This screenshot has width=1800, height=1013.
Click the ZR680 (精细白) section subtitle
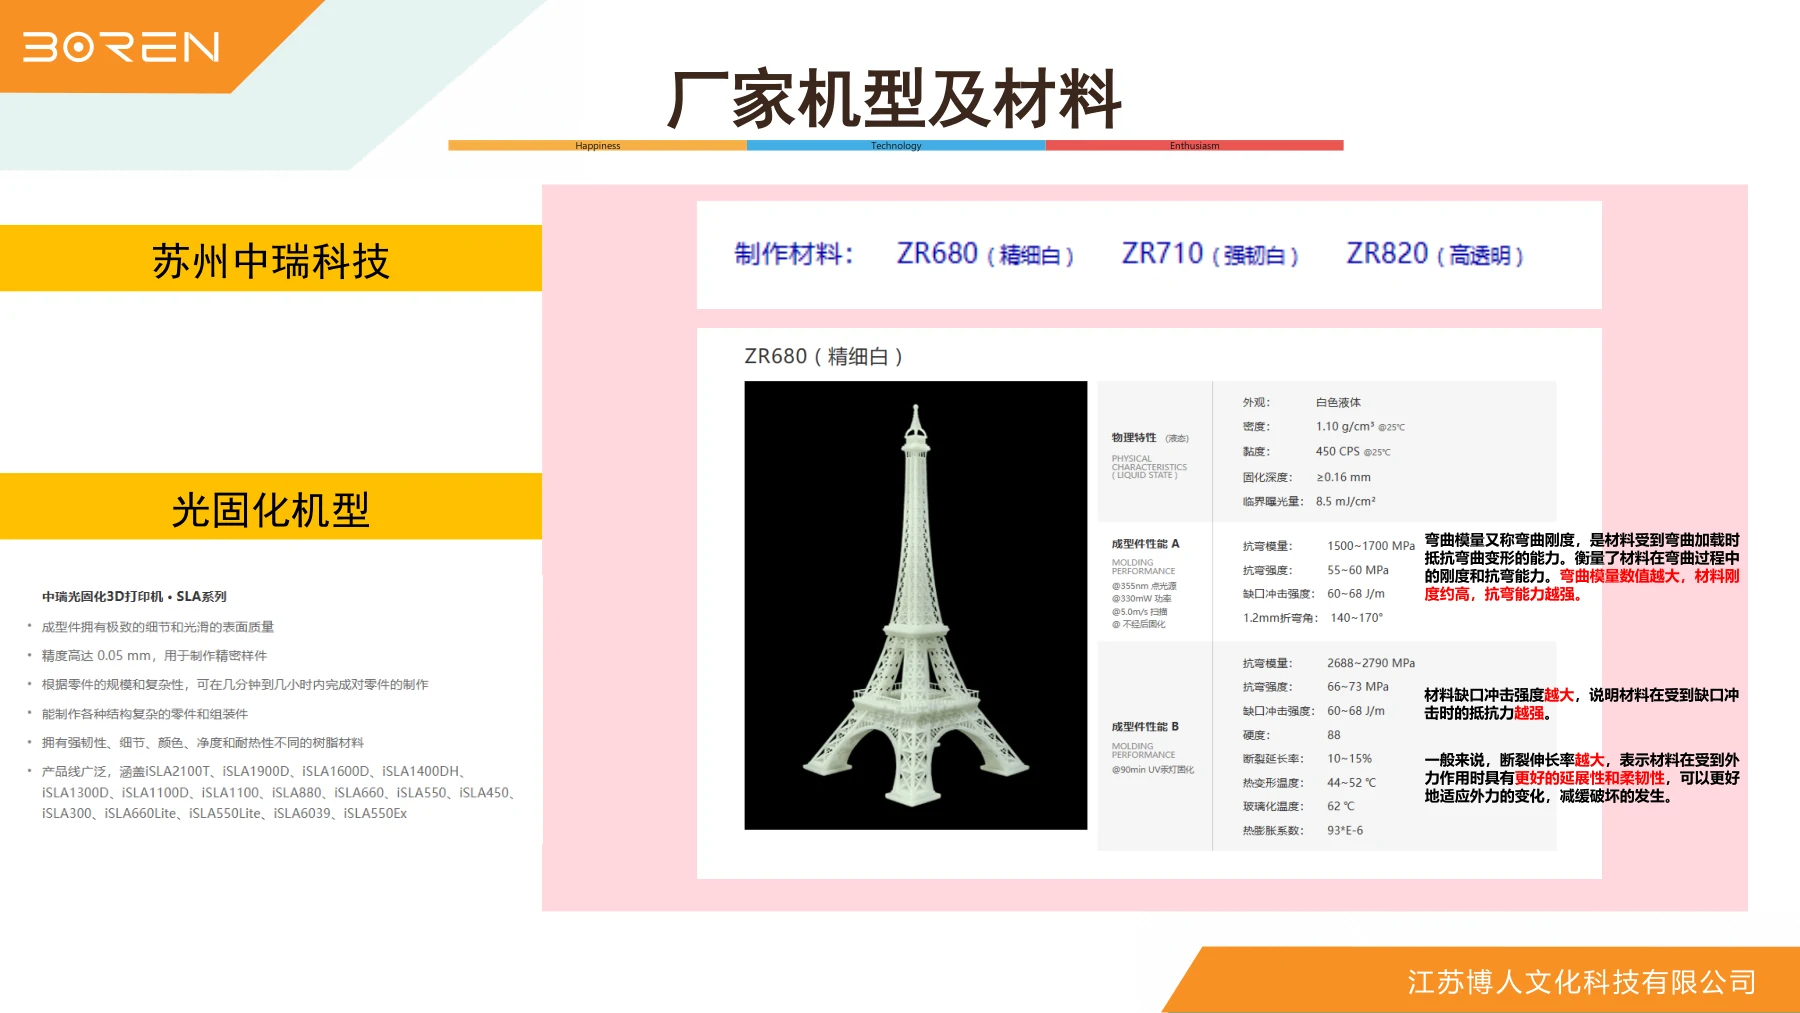click(x=824, y=356)
